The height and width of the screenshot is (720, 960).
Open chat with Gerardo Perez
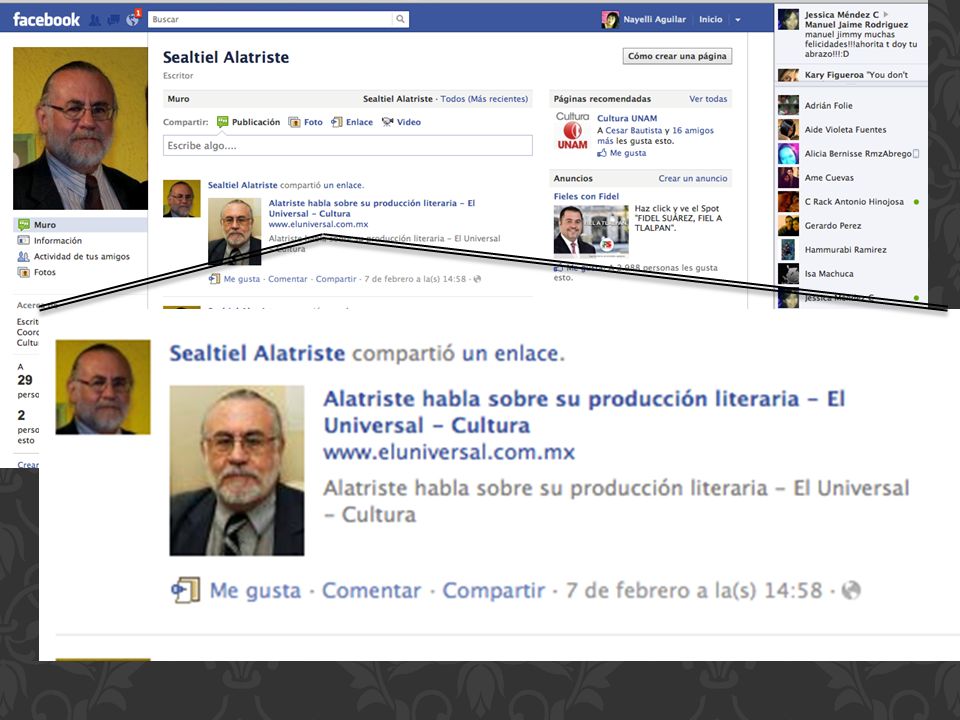click(x=851, y=226)
